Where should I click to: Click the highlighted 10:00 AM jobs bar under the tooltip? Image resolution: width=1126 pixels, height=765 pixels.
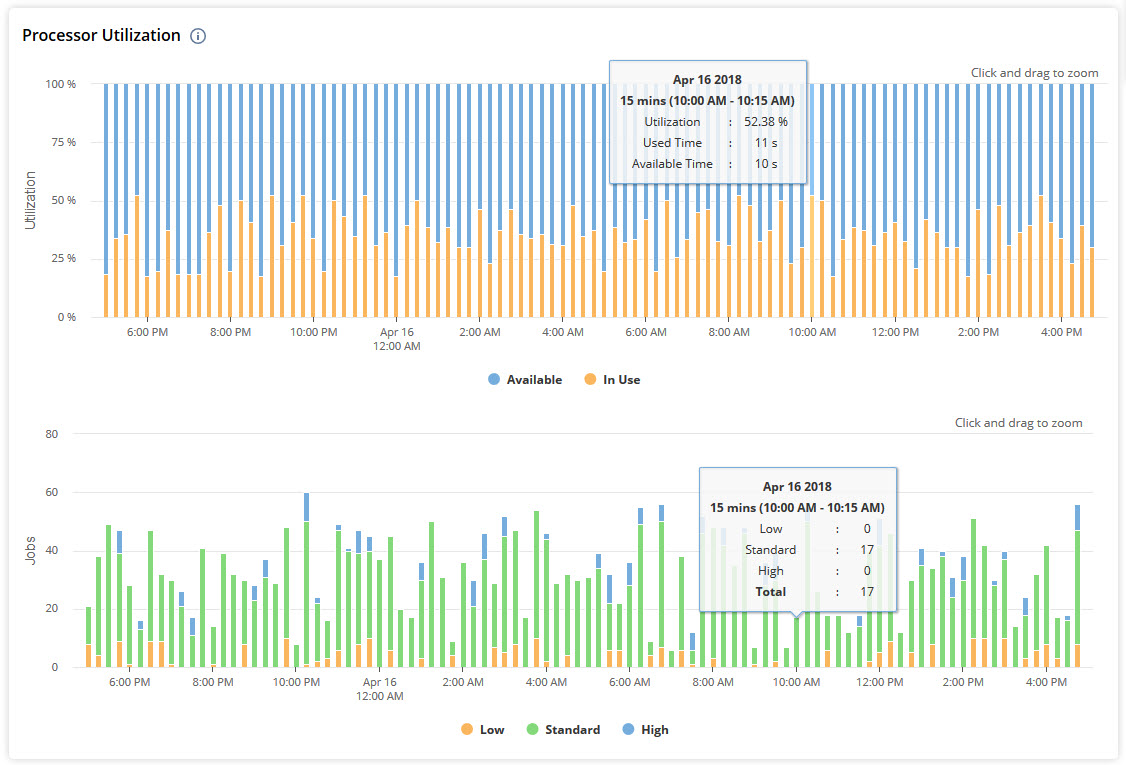[796, 642]
